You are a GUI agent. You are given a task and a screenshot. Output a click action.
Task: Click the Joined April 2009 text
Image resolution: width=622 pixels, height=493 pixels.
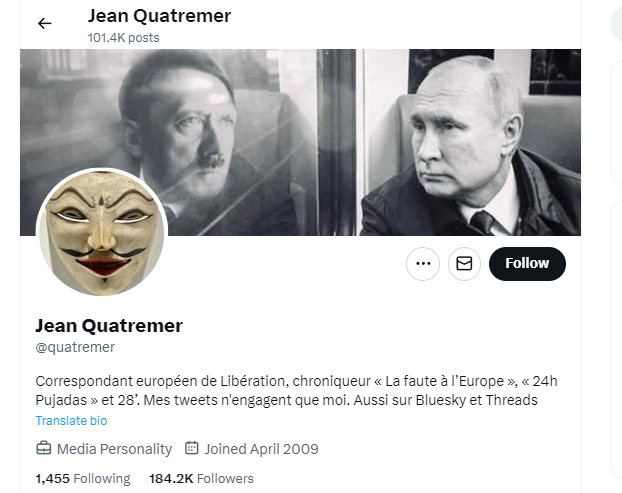[x=261, y=449]
